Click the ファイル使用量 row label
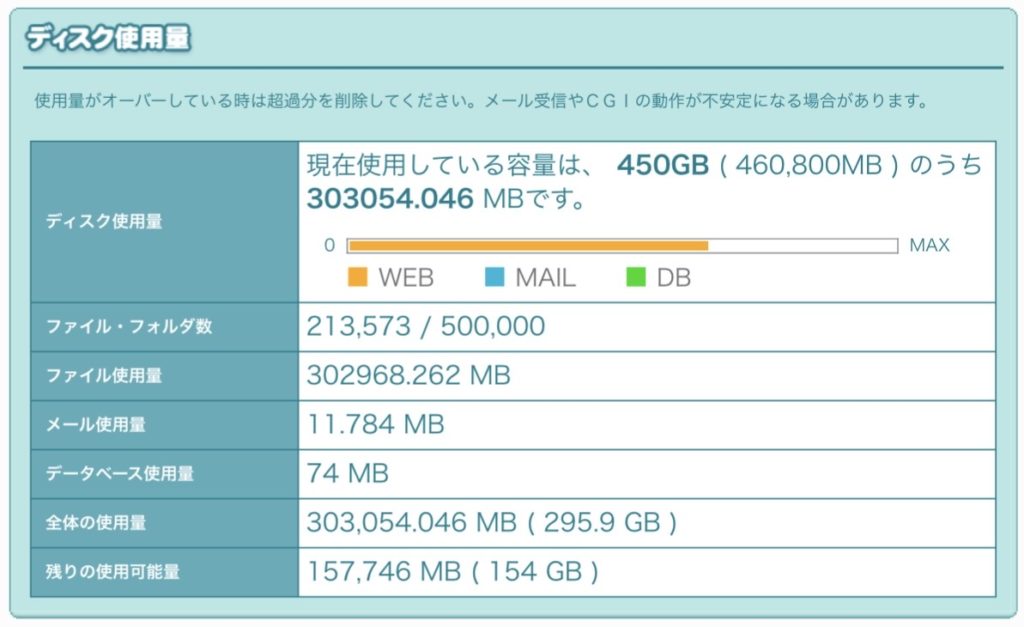Image resolution: width=1024 pixels, height=627 pixels. click(104, 376)
